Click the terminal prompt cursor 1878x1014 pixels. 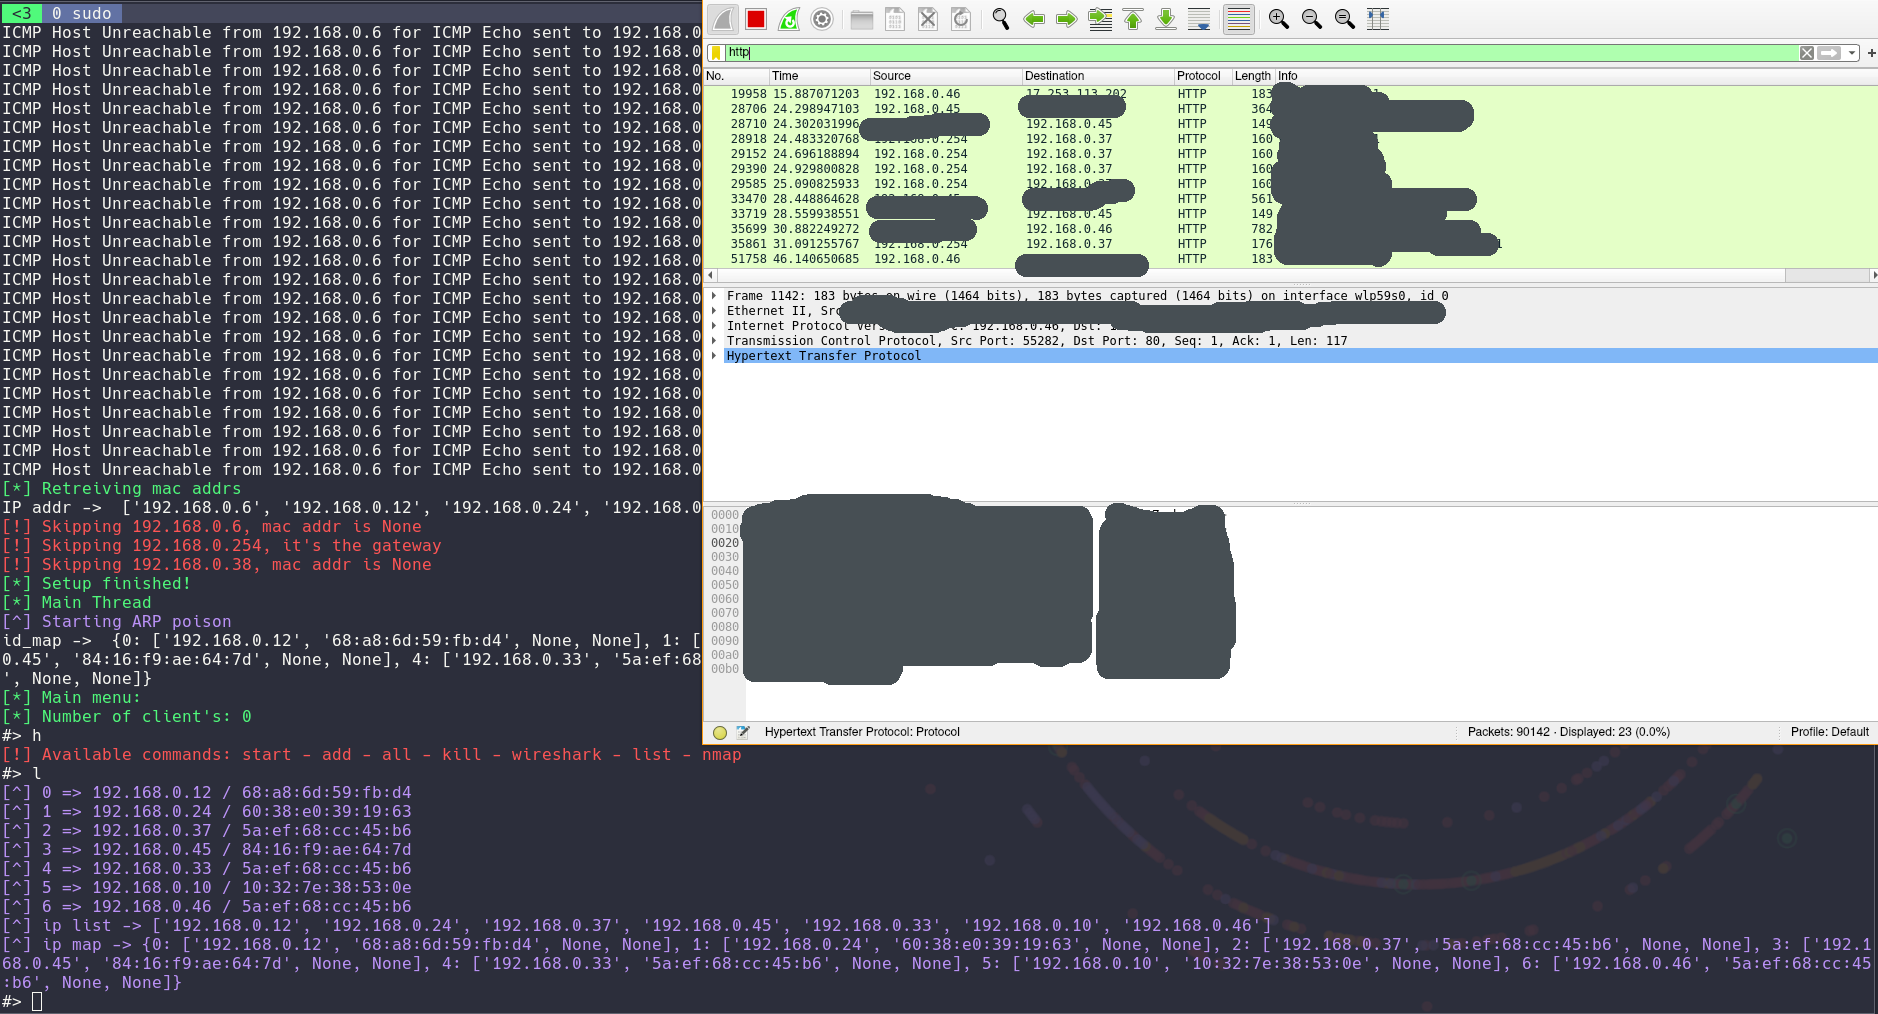coord(37,1002)
